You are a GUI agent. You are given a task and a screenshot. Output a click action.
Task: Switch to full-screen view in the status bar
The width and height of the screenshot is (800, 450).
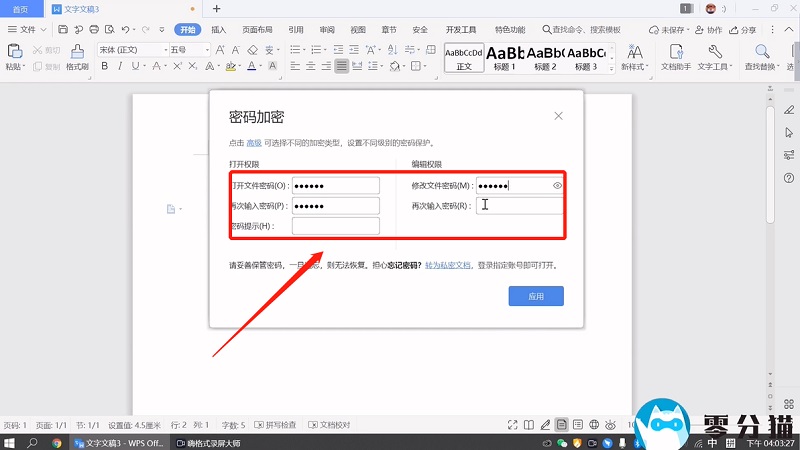pos(512,425)
